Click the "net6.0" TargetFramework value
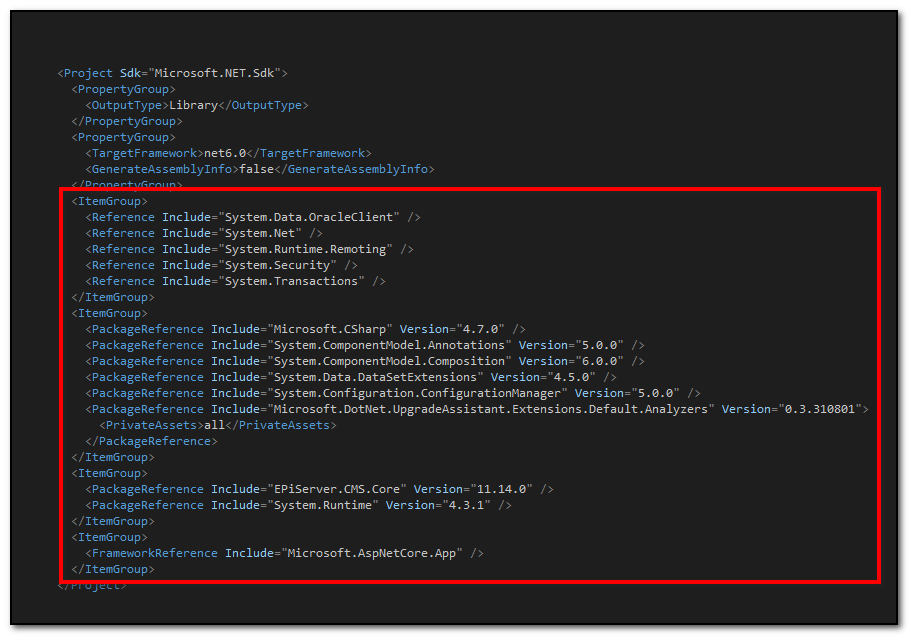 tap(225, 153)
